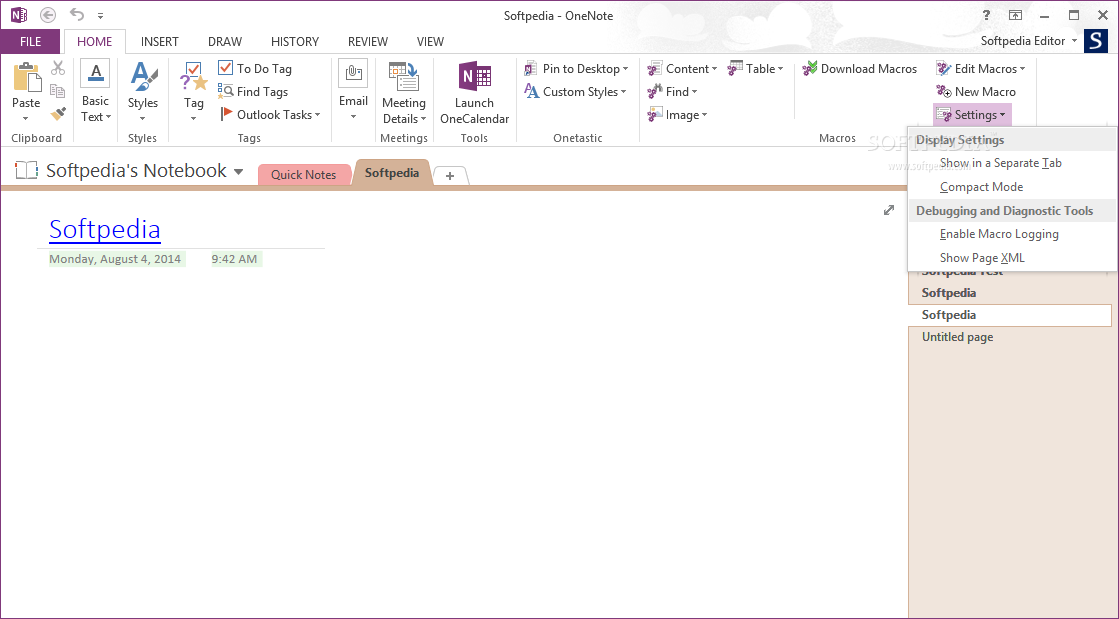Add a new section with plus tab
The width and height of the screenshot is (1119, 619).
point(450,176)
